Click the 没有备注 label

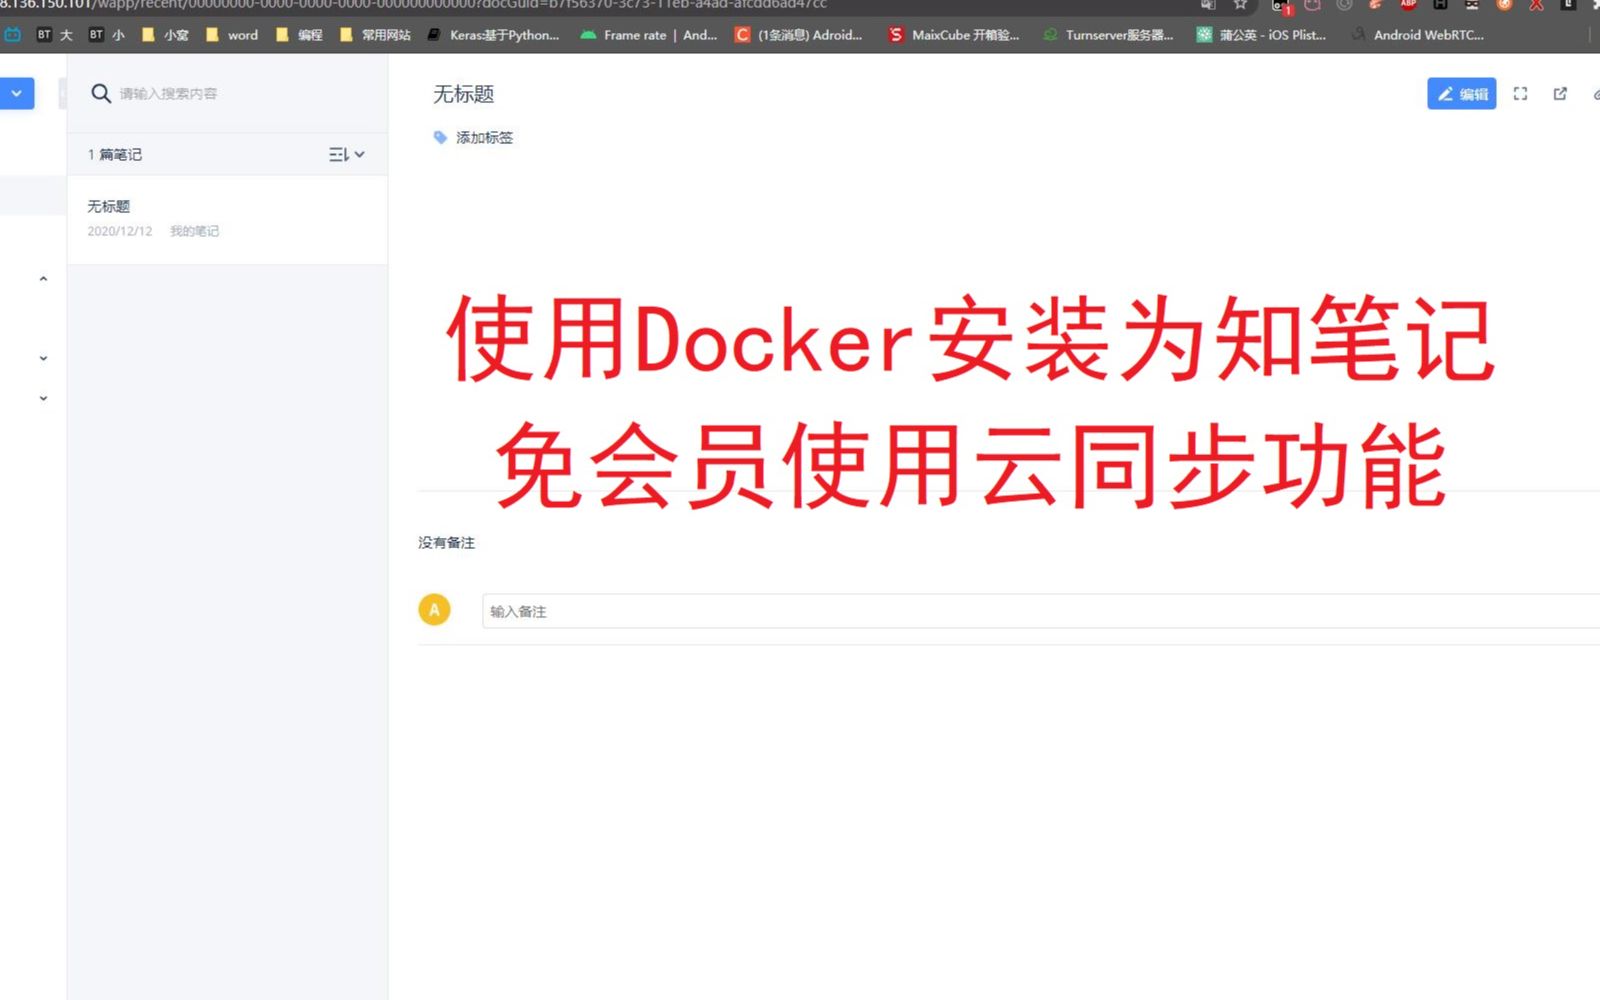click(446, 542)
